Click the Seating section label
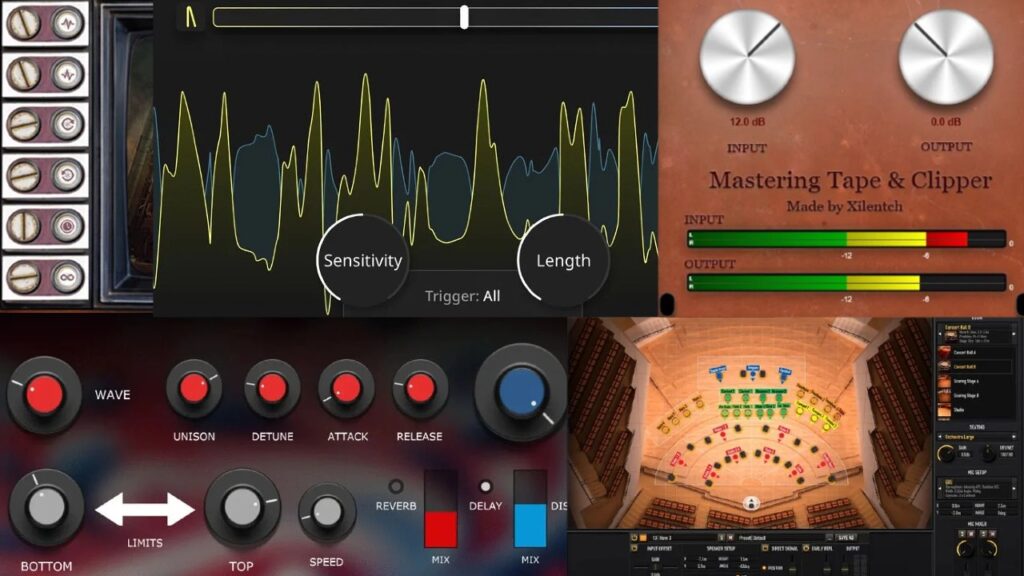1024x576 pixels. 976,427
